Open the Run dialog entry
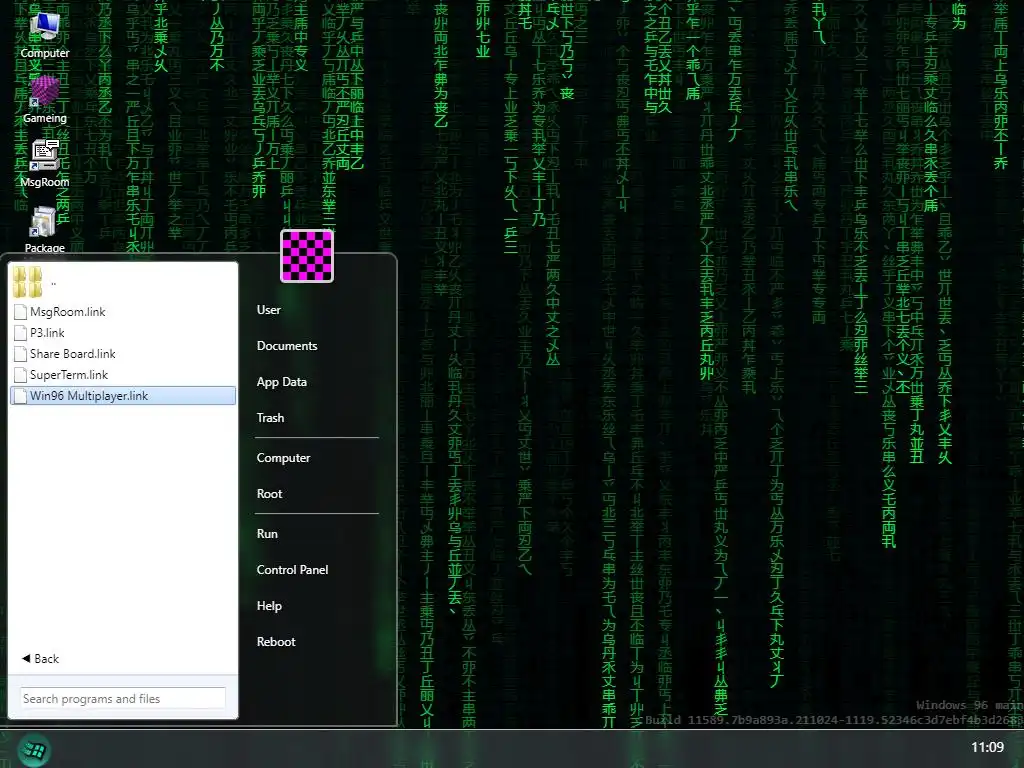 click(x=267, y=534)
